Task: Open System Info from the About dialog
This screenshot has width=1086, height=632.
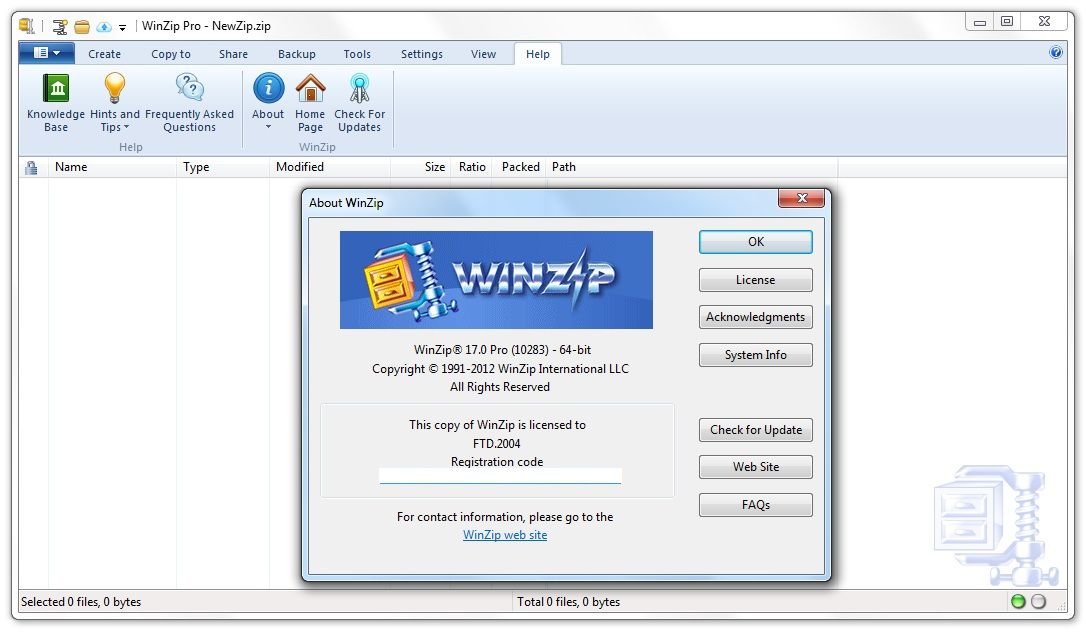Action: click(756, 355)
